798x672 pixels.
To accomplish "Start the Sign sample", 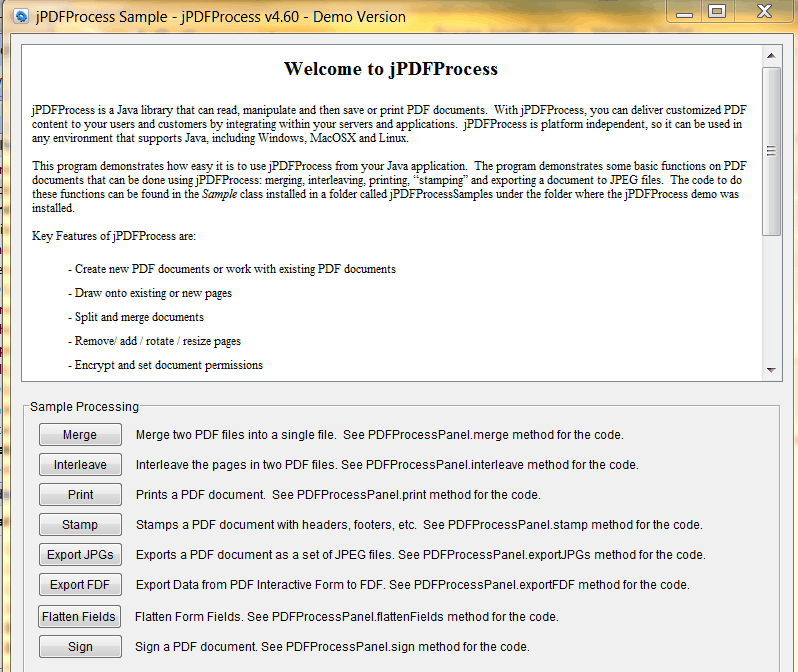I will (80, 647).
